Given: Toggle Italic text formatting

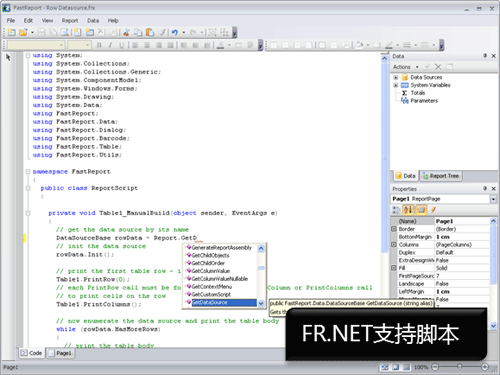Looking at the screenshot, I should [110, 45].
